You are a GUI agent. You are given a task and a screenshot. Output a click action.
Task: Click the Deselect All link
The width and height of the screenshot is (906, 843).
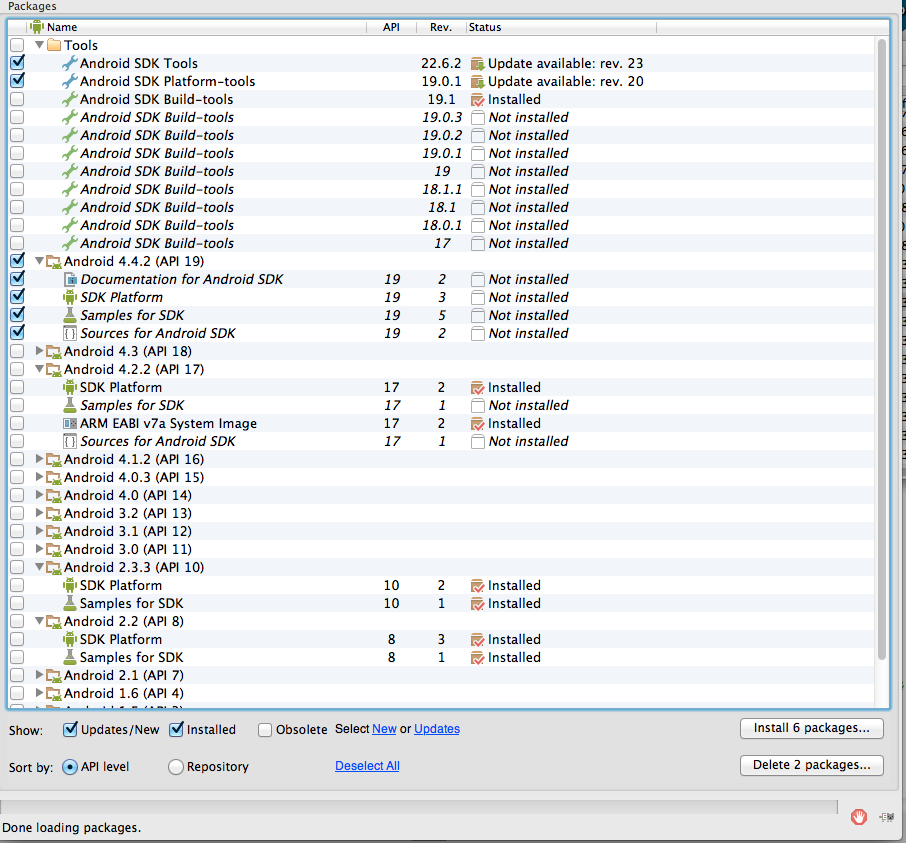coord(367,766)
